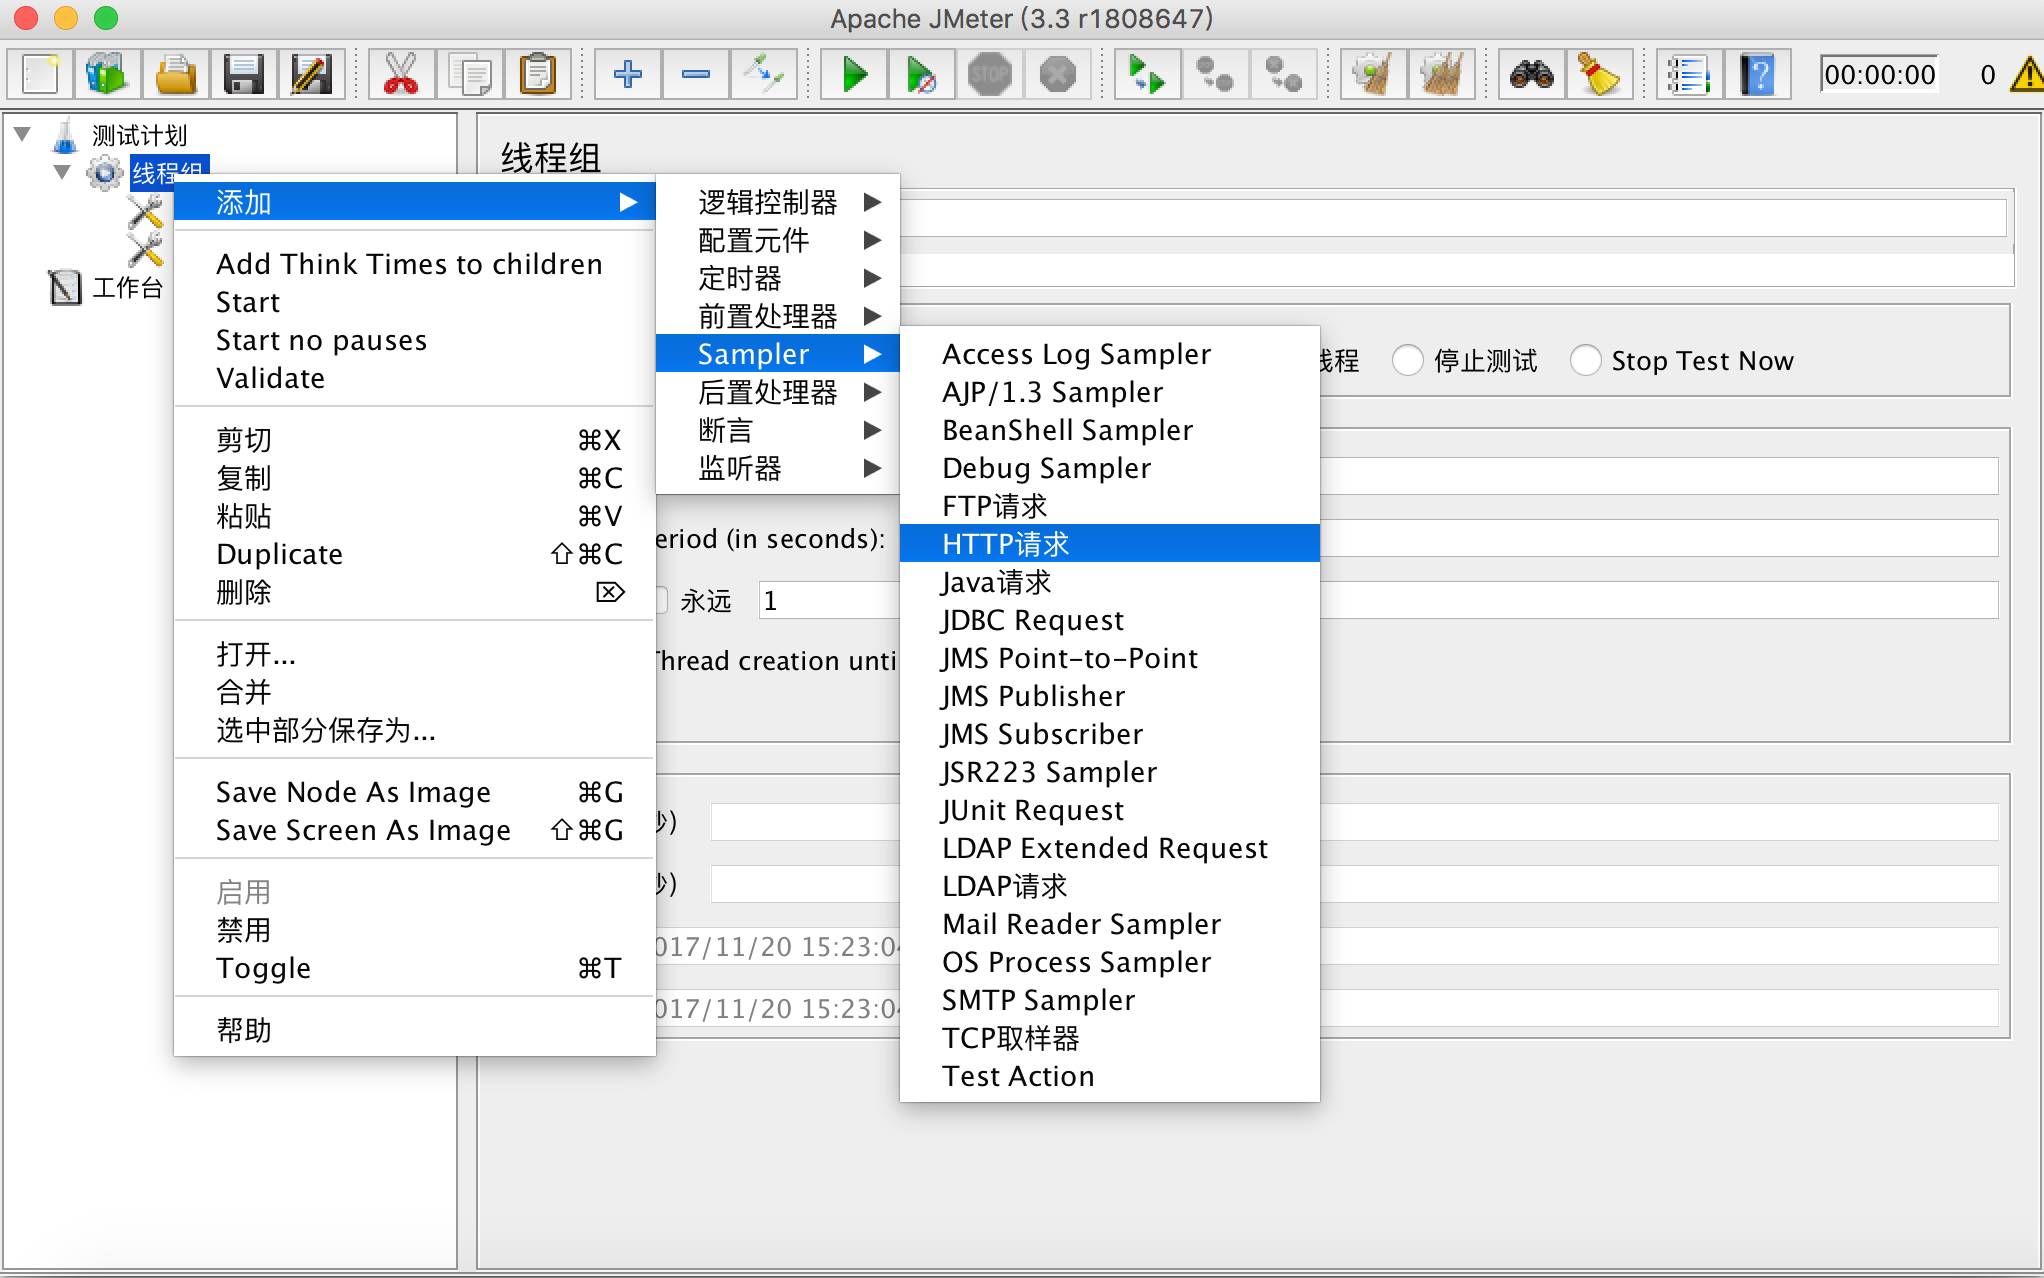Click Validate in context menu

[x=414, y=378]
